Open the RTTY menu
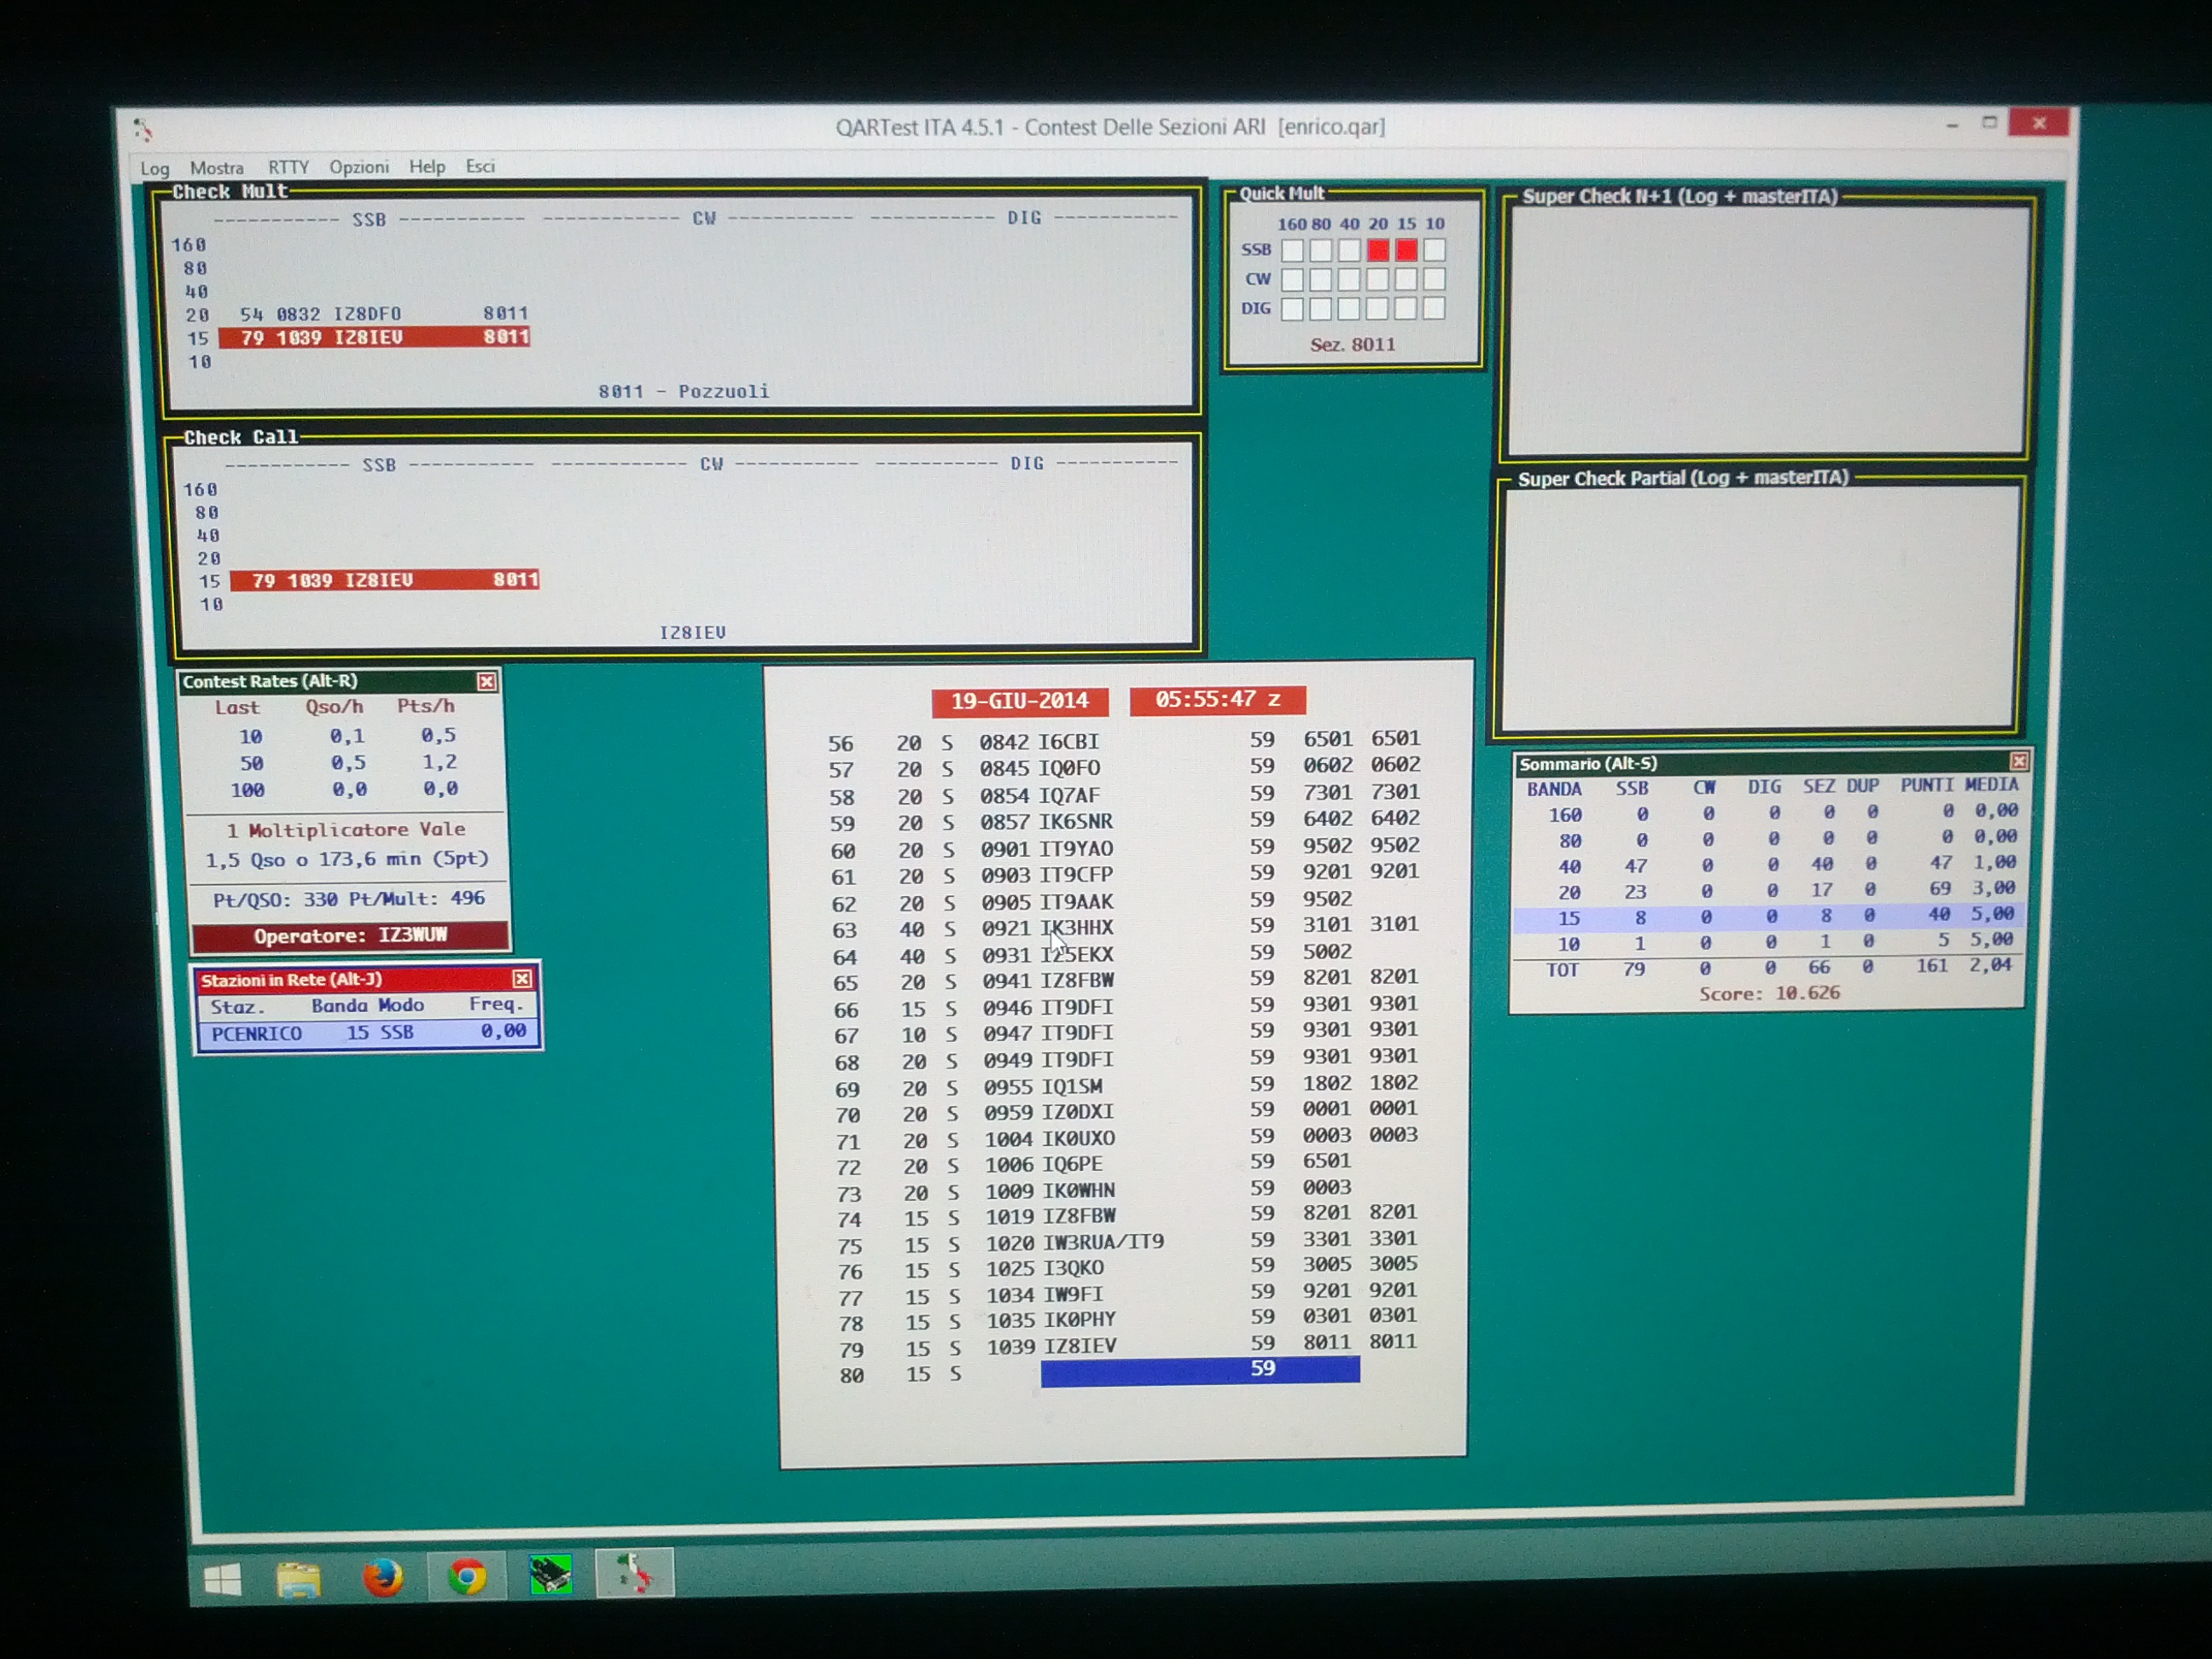This screenshot has width=2212, height=1659. point(288,167)
